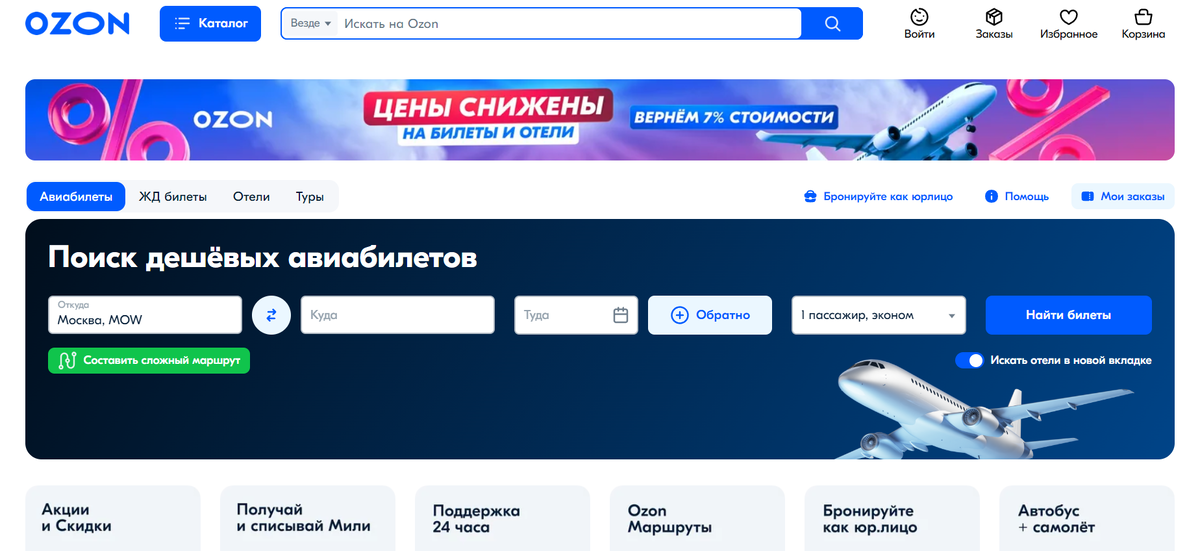Open the Акции и Скидки card

(113, 518)
